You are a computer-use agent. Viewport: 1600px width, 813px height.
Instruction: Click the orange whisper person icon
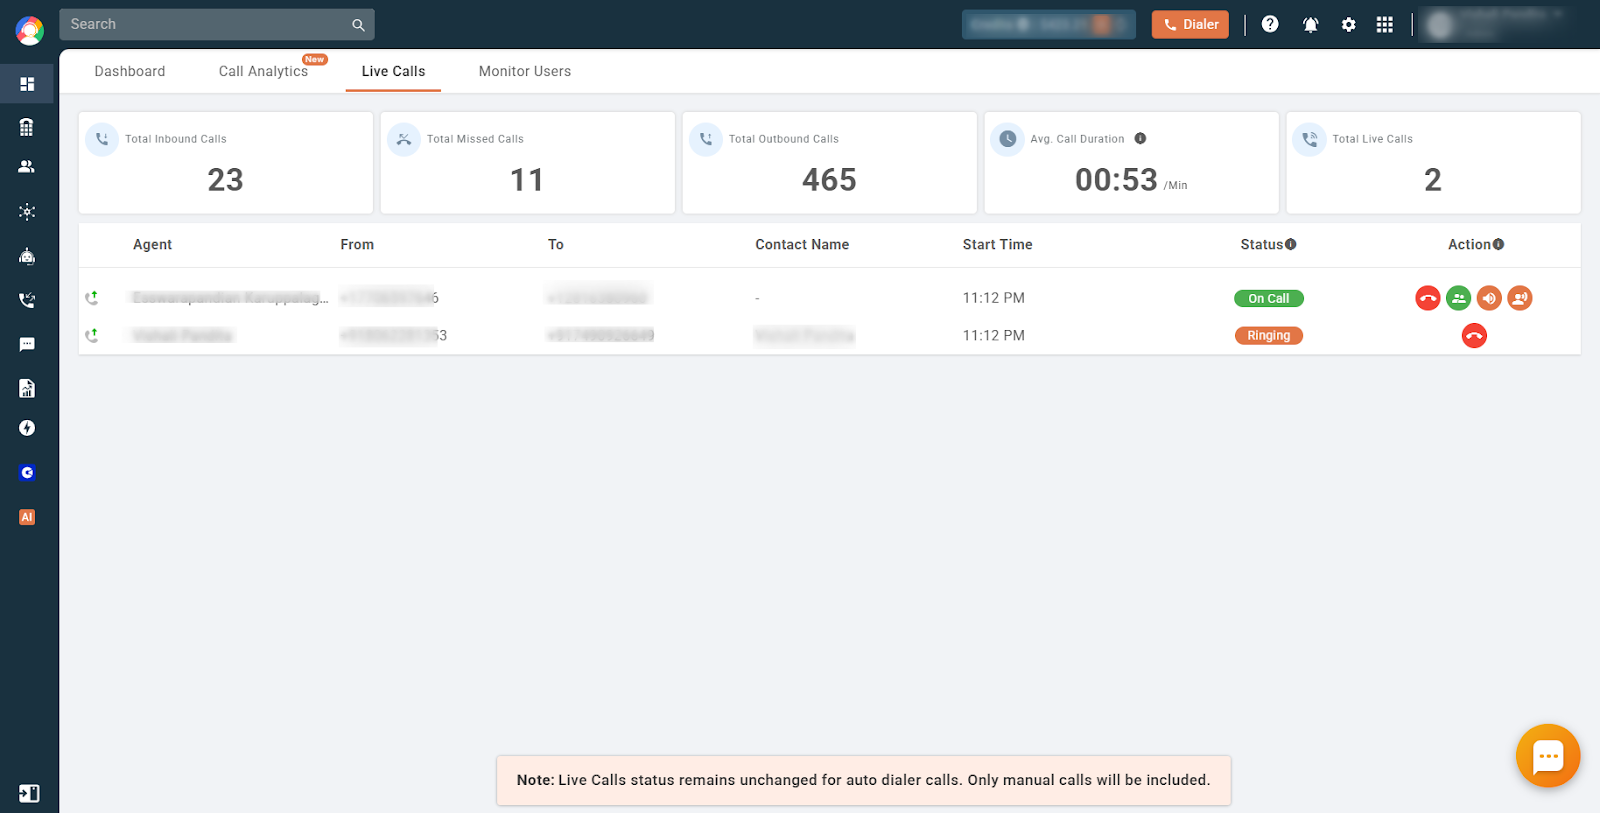1520,298
